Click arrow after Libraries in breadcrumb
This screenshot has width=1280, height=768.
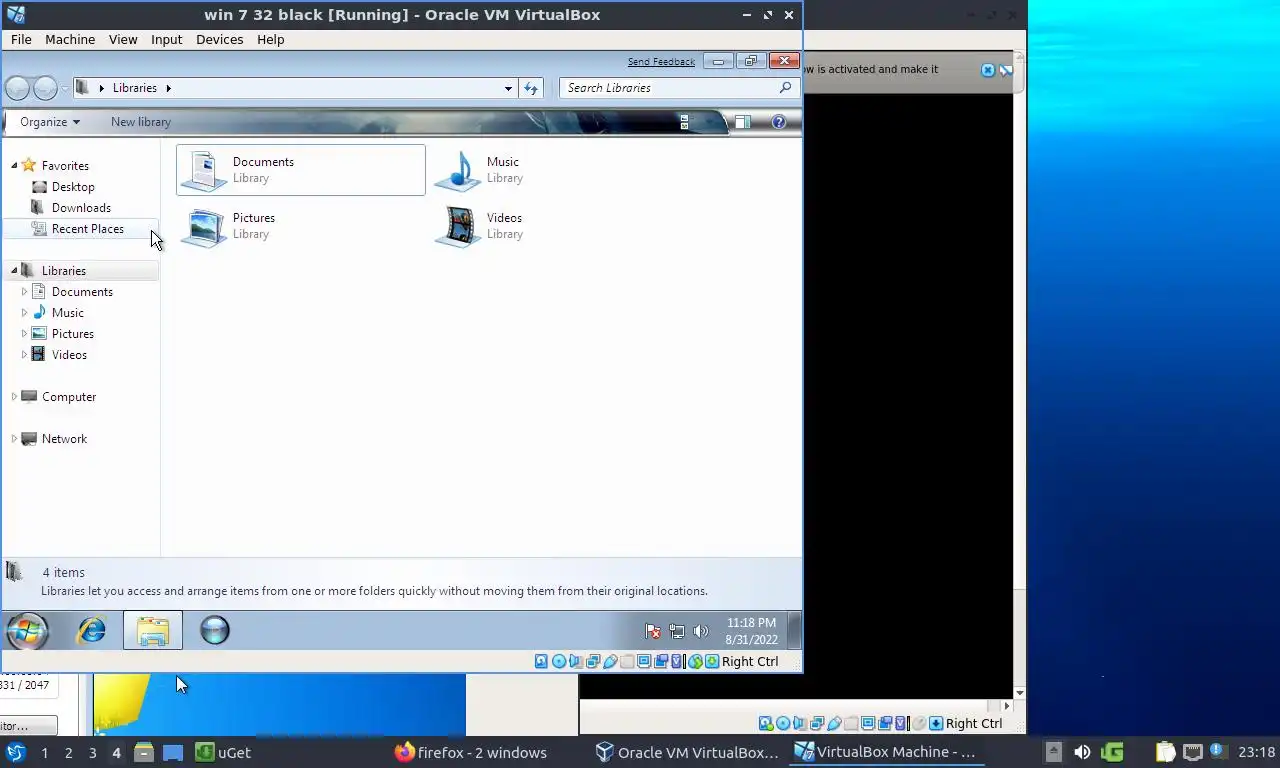click(x=168, y=88)
